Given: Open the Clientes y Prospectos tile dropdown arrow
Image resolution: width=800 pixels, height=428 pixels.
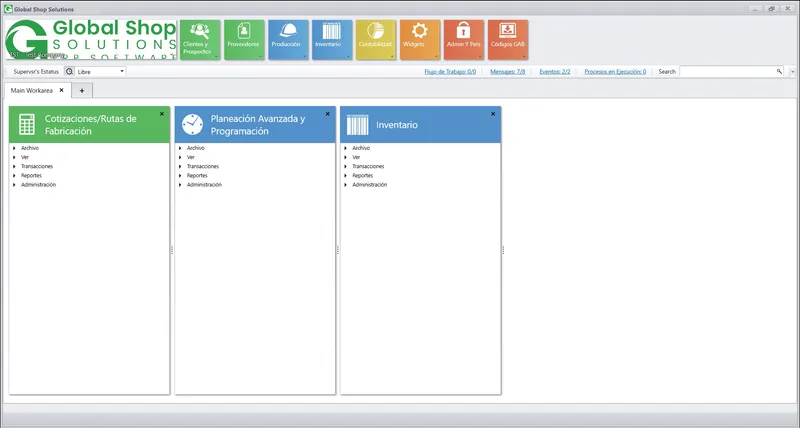Looking at the screenshot, I should tap(216, 57).
